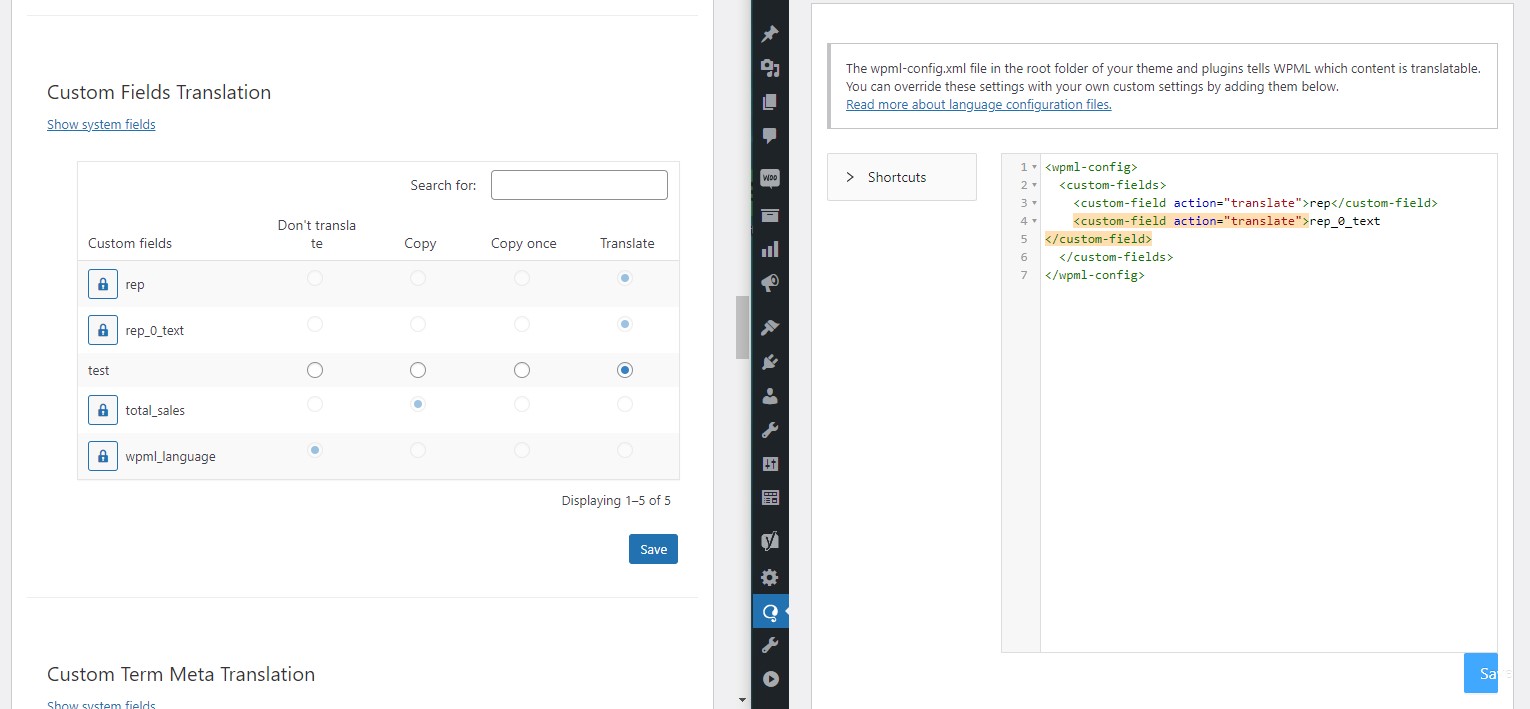
Task: Open the table-layout icon in admin sidebar
Action: tap(770, 498)
